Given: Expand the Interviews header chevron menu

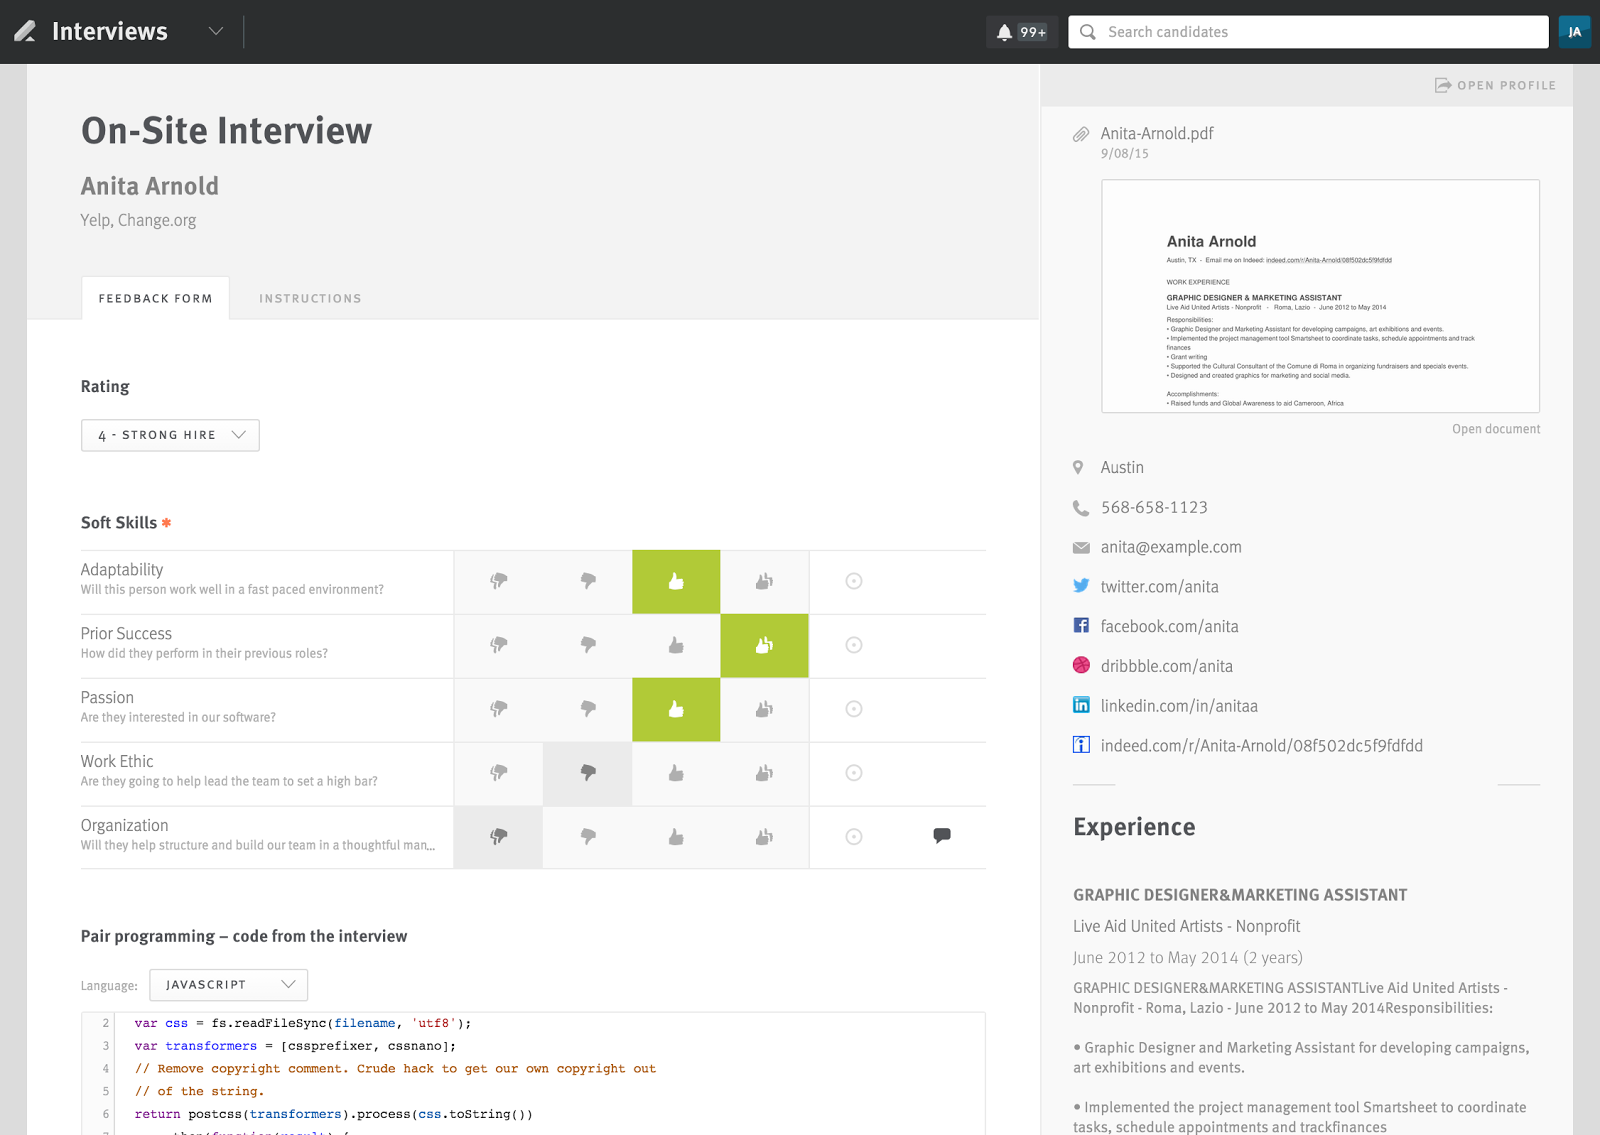Looking at the screenshot, I should [216, 31].
